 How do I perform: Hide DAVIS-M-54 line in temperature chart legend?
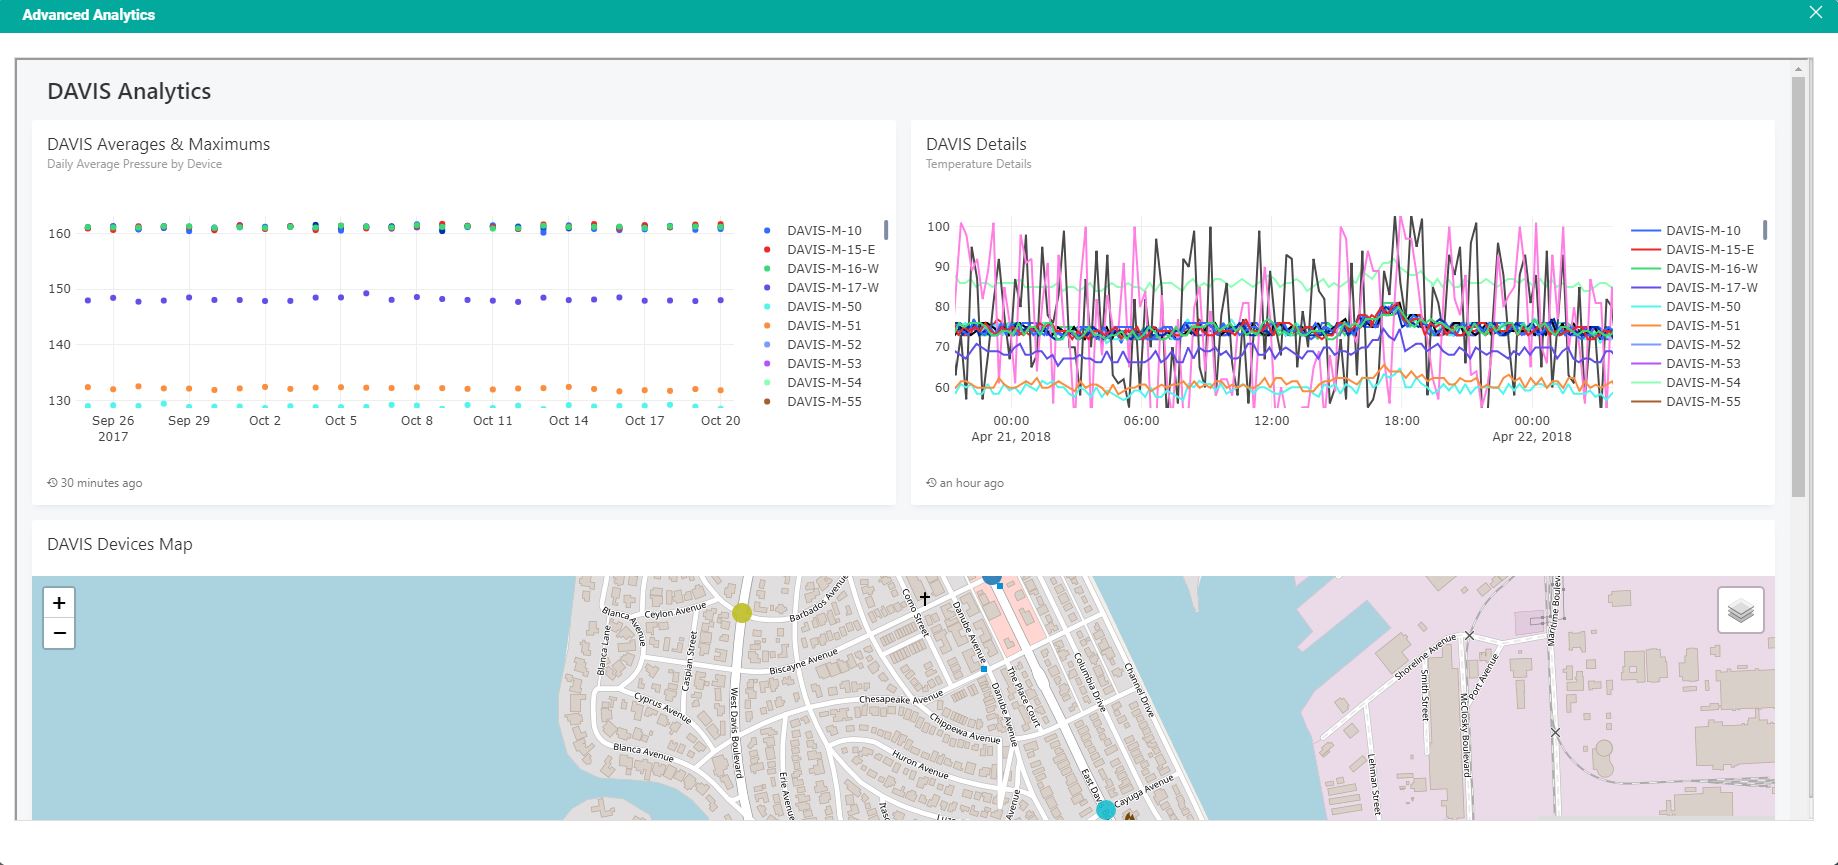pos(1702,383)
